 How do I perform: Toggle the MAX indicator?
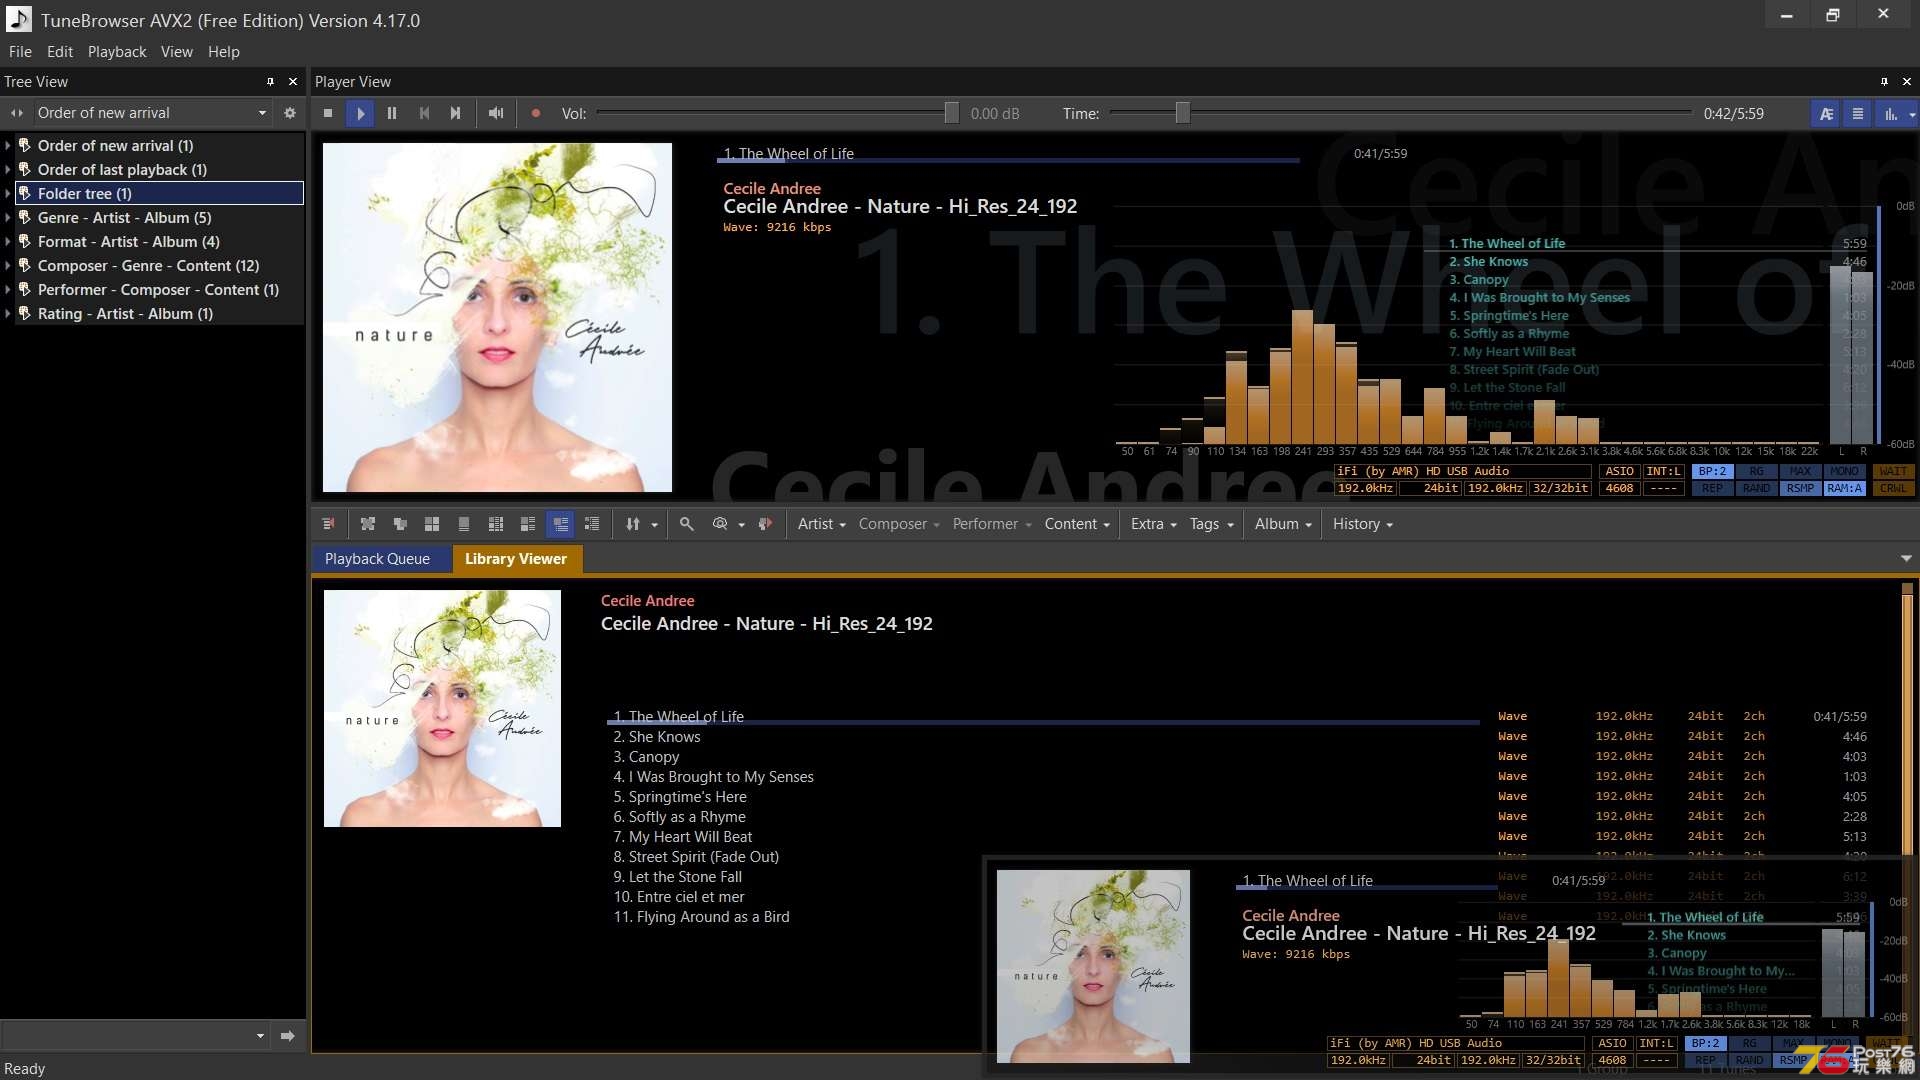(1800, 471)
